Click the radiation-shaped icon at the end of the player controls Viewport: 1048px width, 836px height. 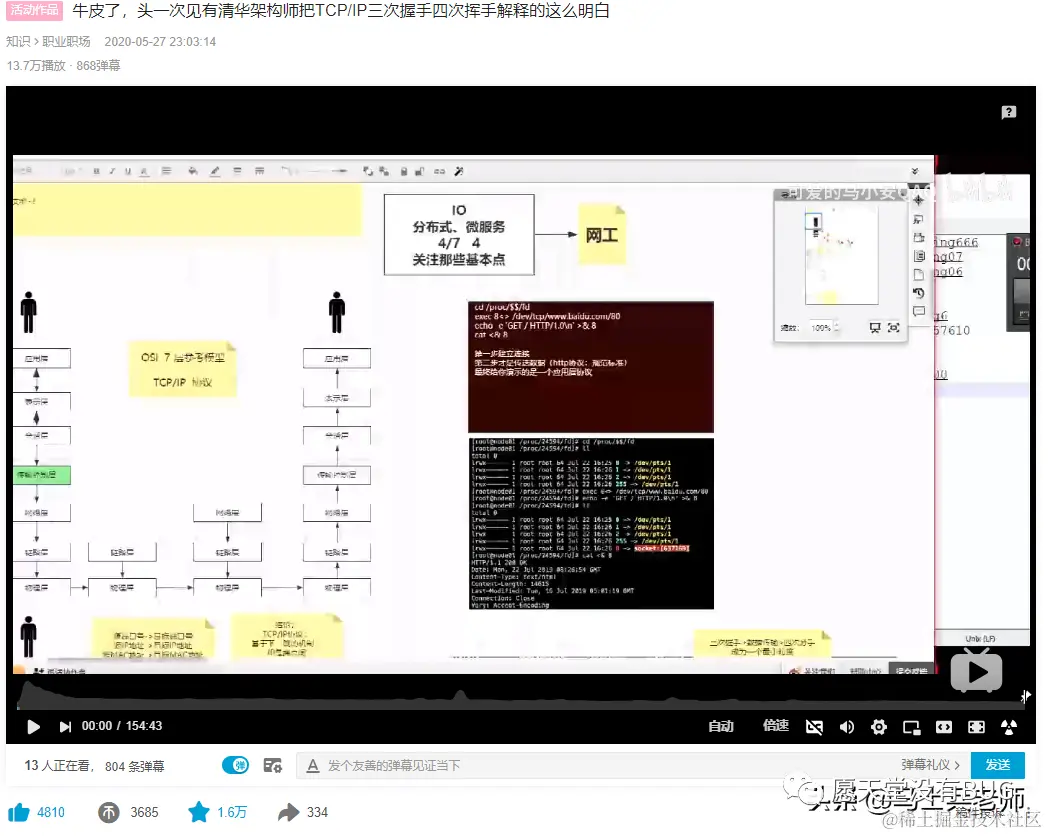click(x=1009, y=727)
